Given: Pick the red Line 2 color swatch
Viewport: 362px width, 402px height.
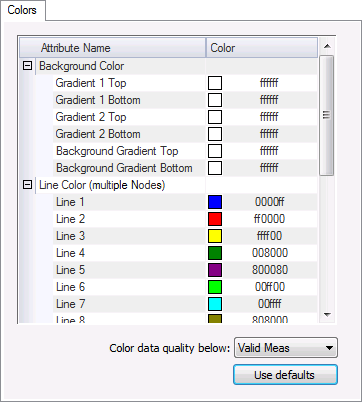Looking at the screenshot, I should click(215, 219).
